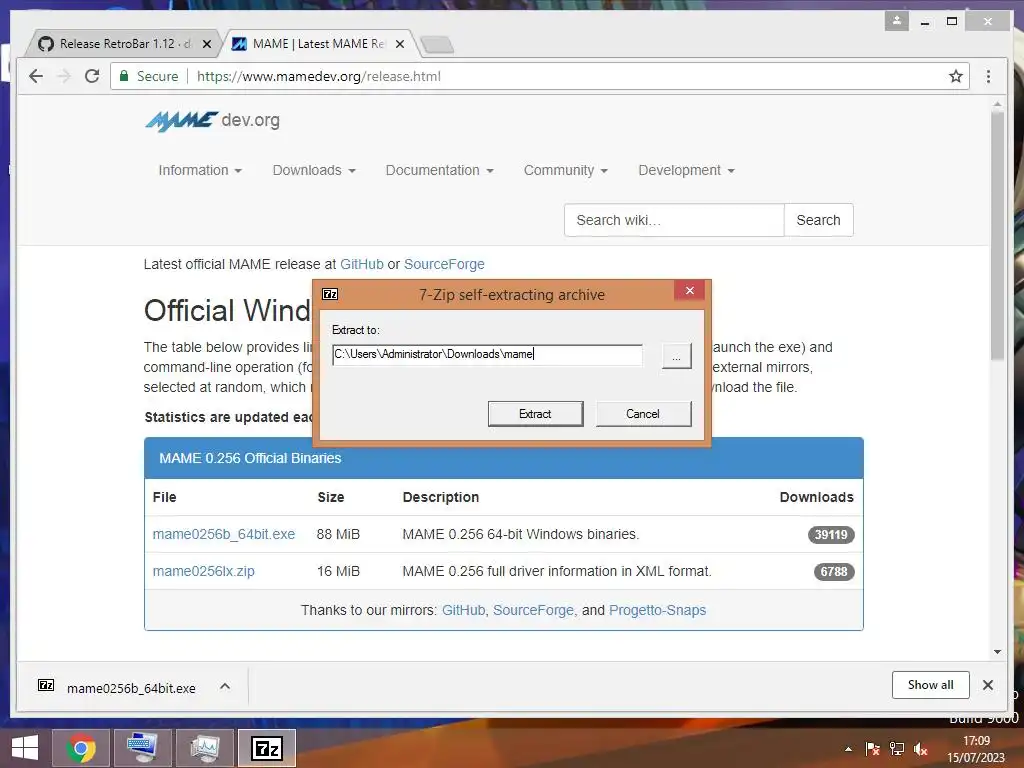Click the page vertical scrollbar thumb
The image size is (1024, 768).
(997, 235)
